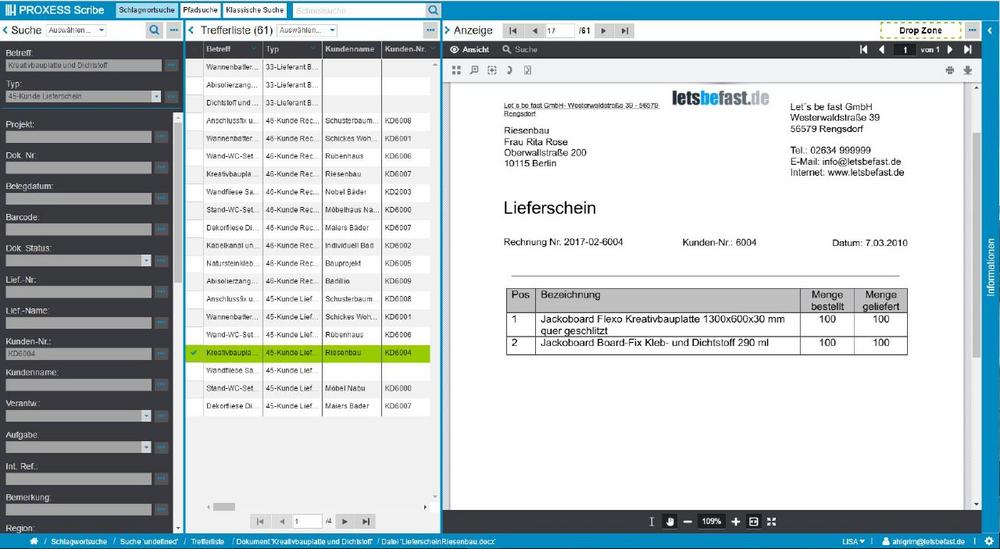Click the Kunden-Nr. input field
Viewport: 1000px width, 549px height.
(78, 353)
